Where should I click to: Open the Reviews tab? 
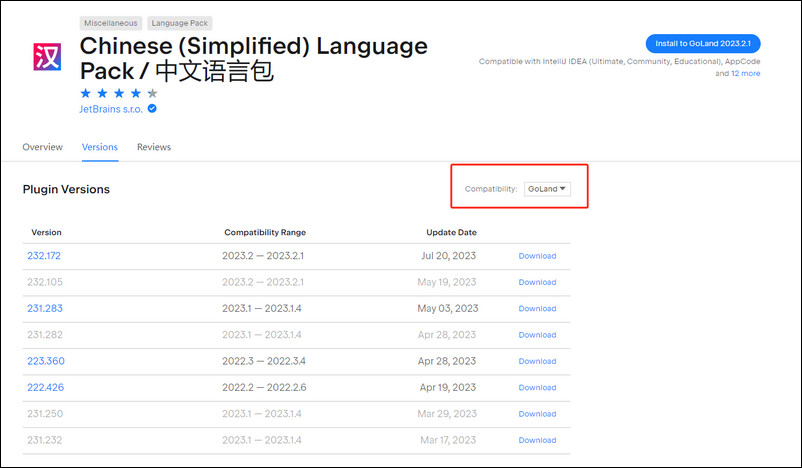point(154,147)
